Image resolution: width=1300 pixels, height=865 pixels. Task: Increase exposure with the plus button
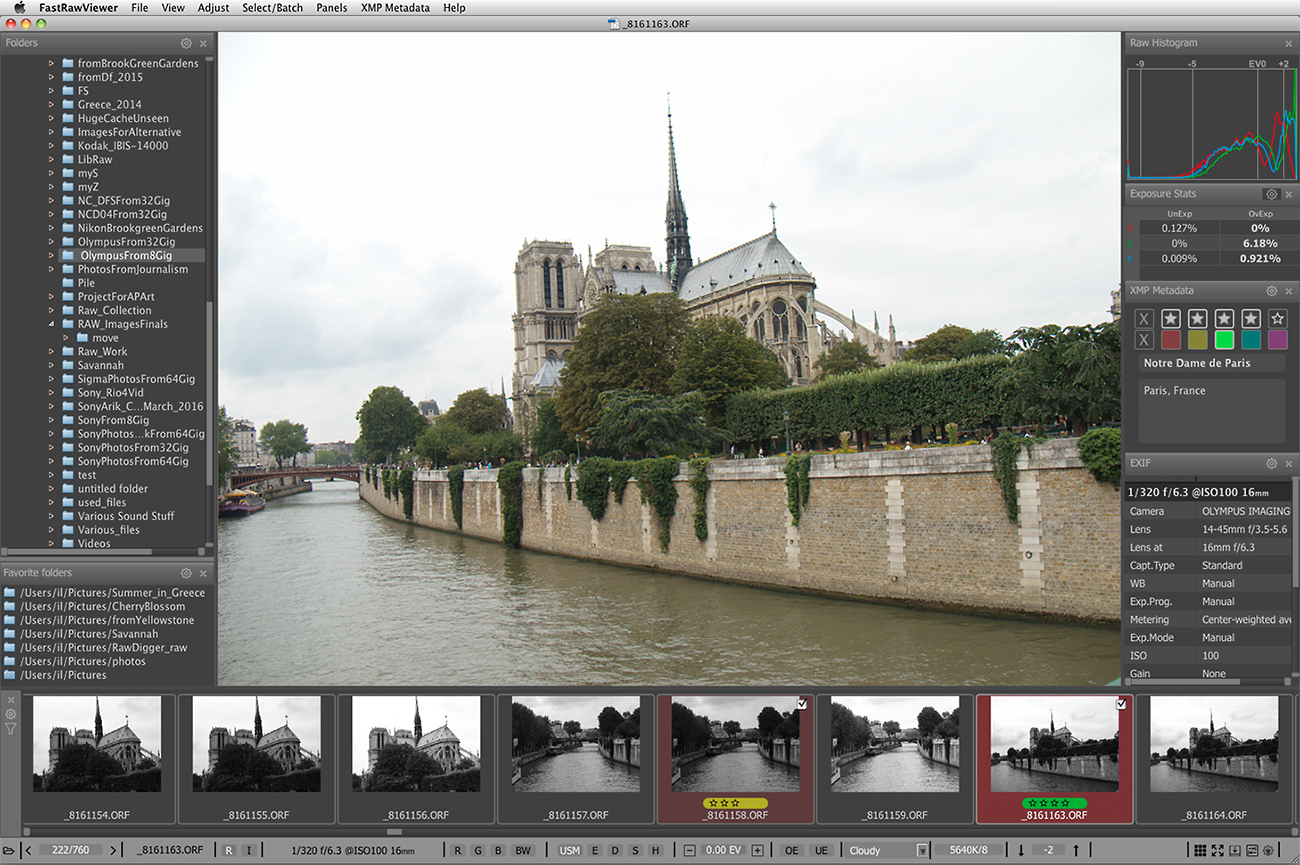pyautogui.click(x=757, y=850)
